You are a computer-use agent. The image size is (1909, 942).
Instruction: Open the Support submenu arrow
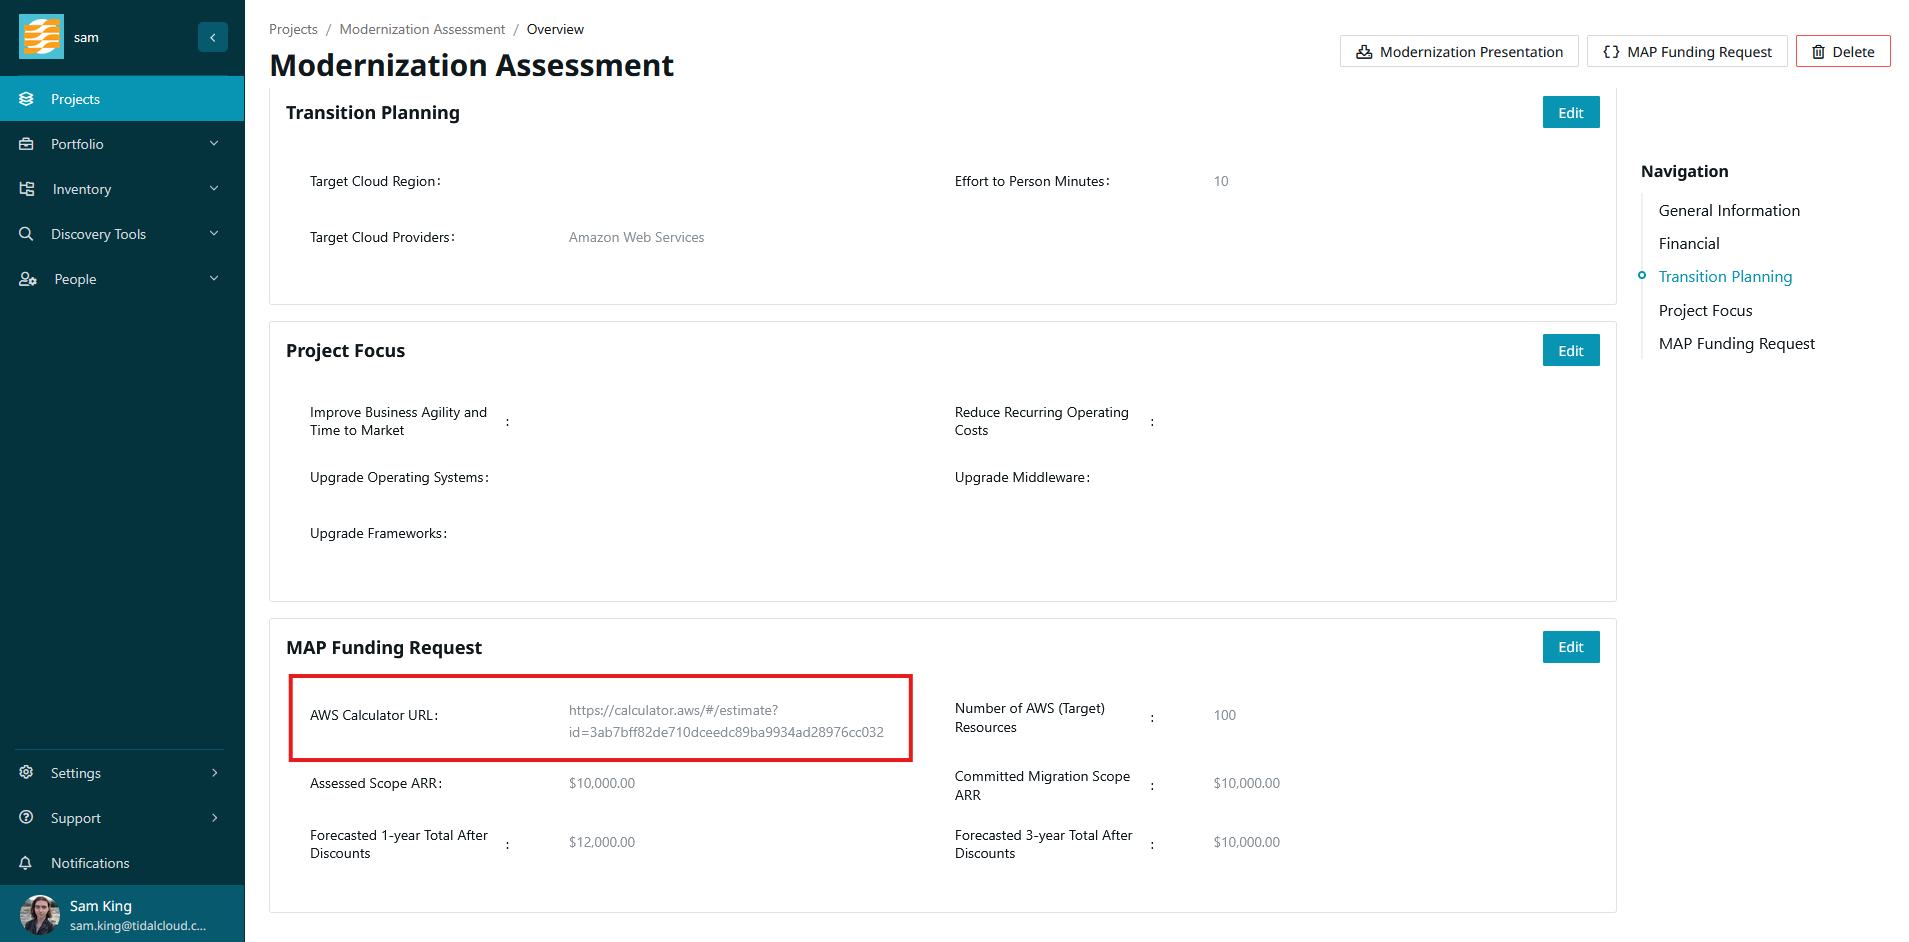(x=214, y=818)
